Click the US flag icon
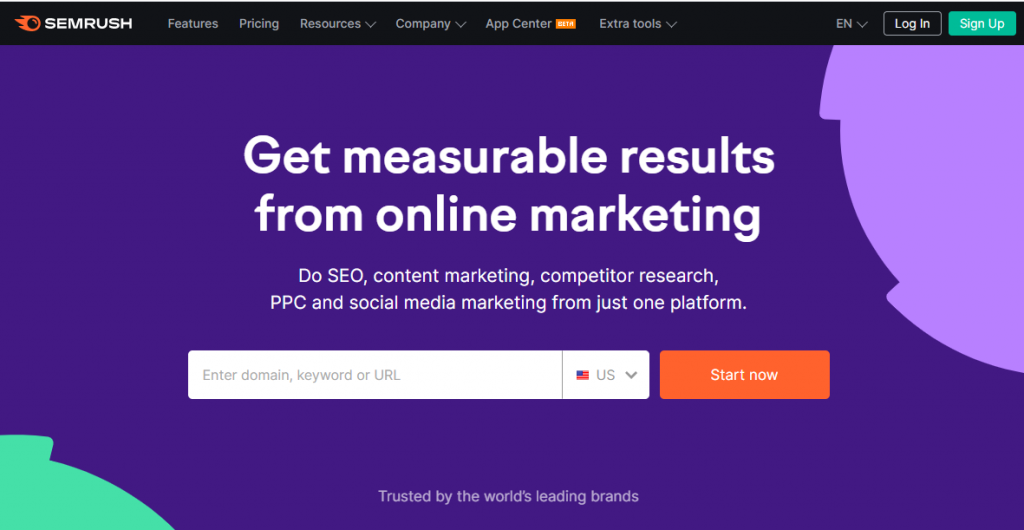Image resolution: width=1024 pixels, height=530 pixels. (583, 375)
